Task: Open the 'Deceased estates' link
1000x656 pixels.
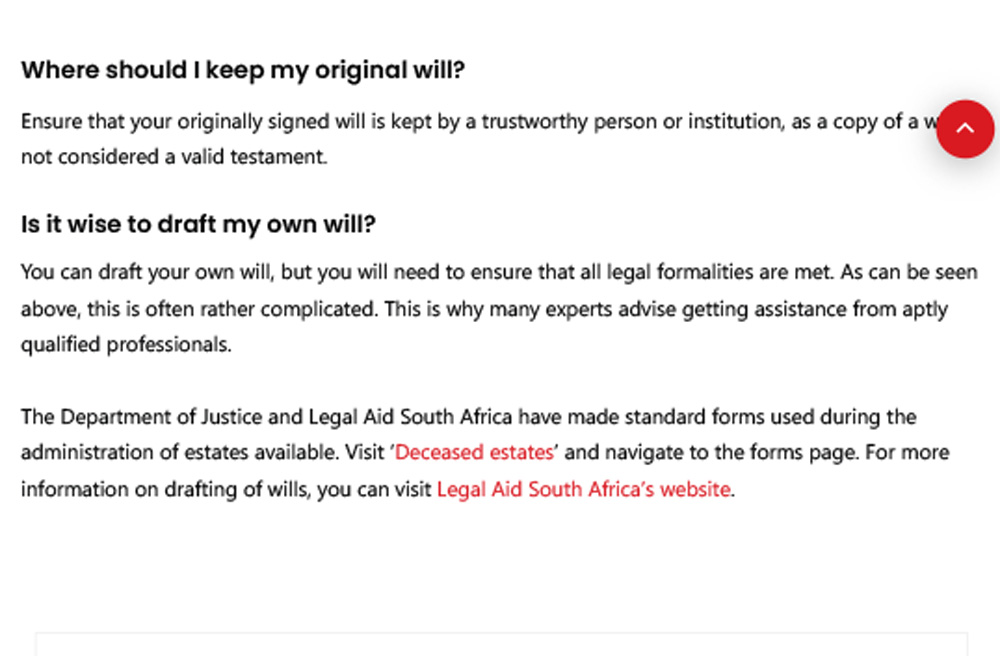Action: [475, 453]
